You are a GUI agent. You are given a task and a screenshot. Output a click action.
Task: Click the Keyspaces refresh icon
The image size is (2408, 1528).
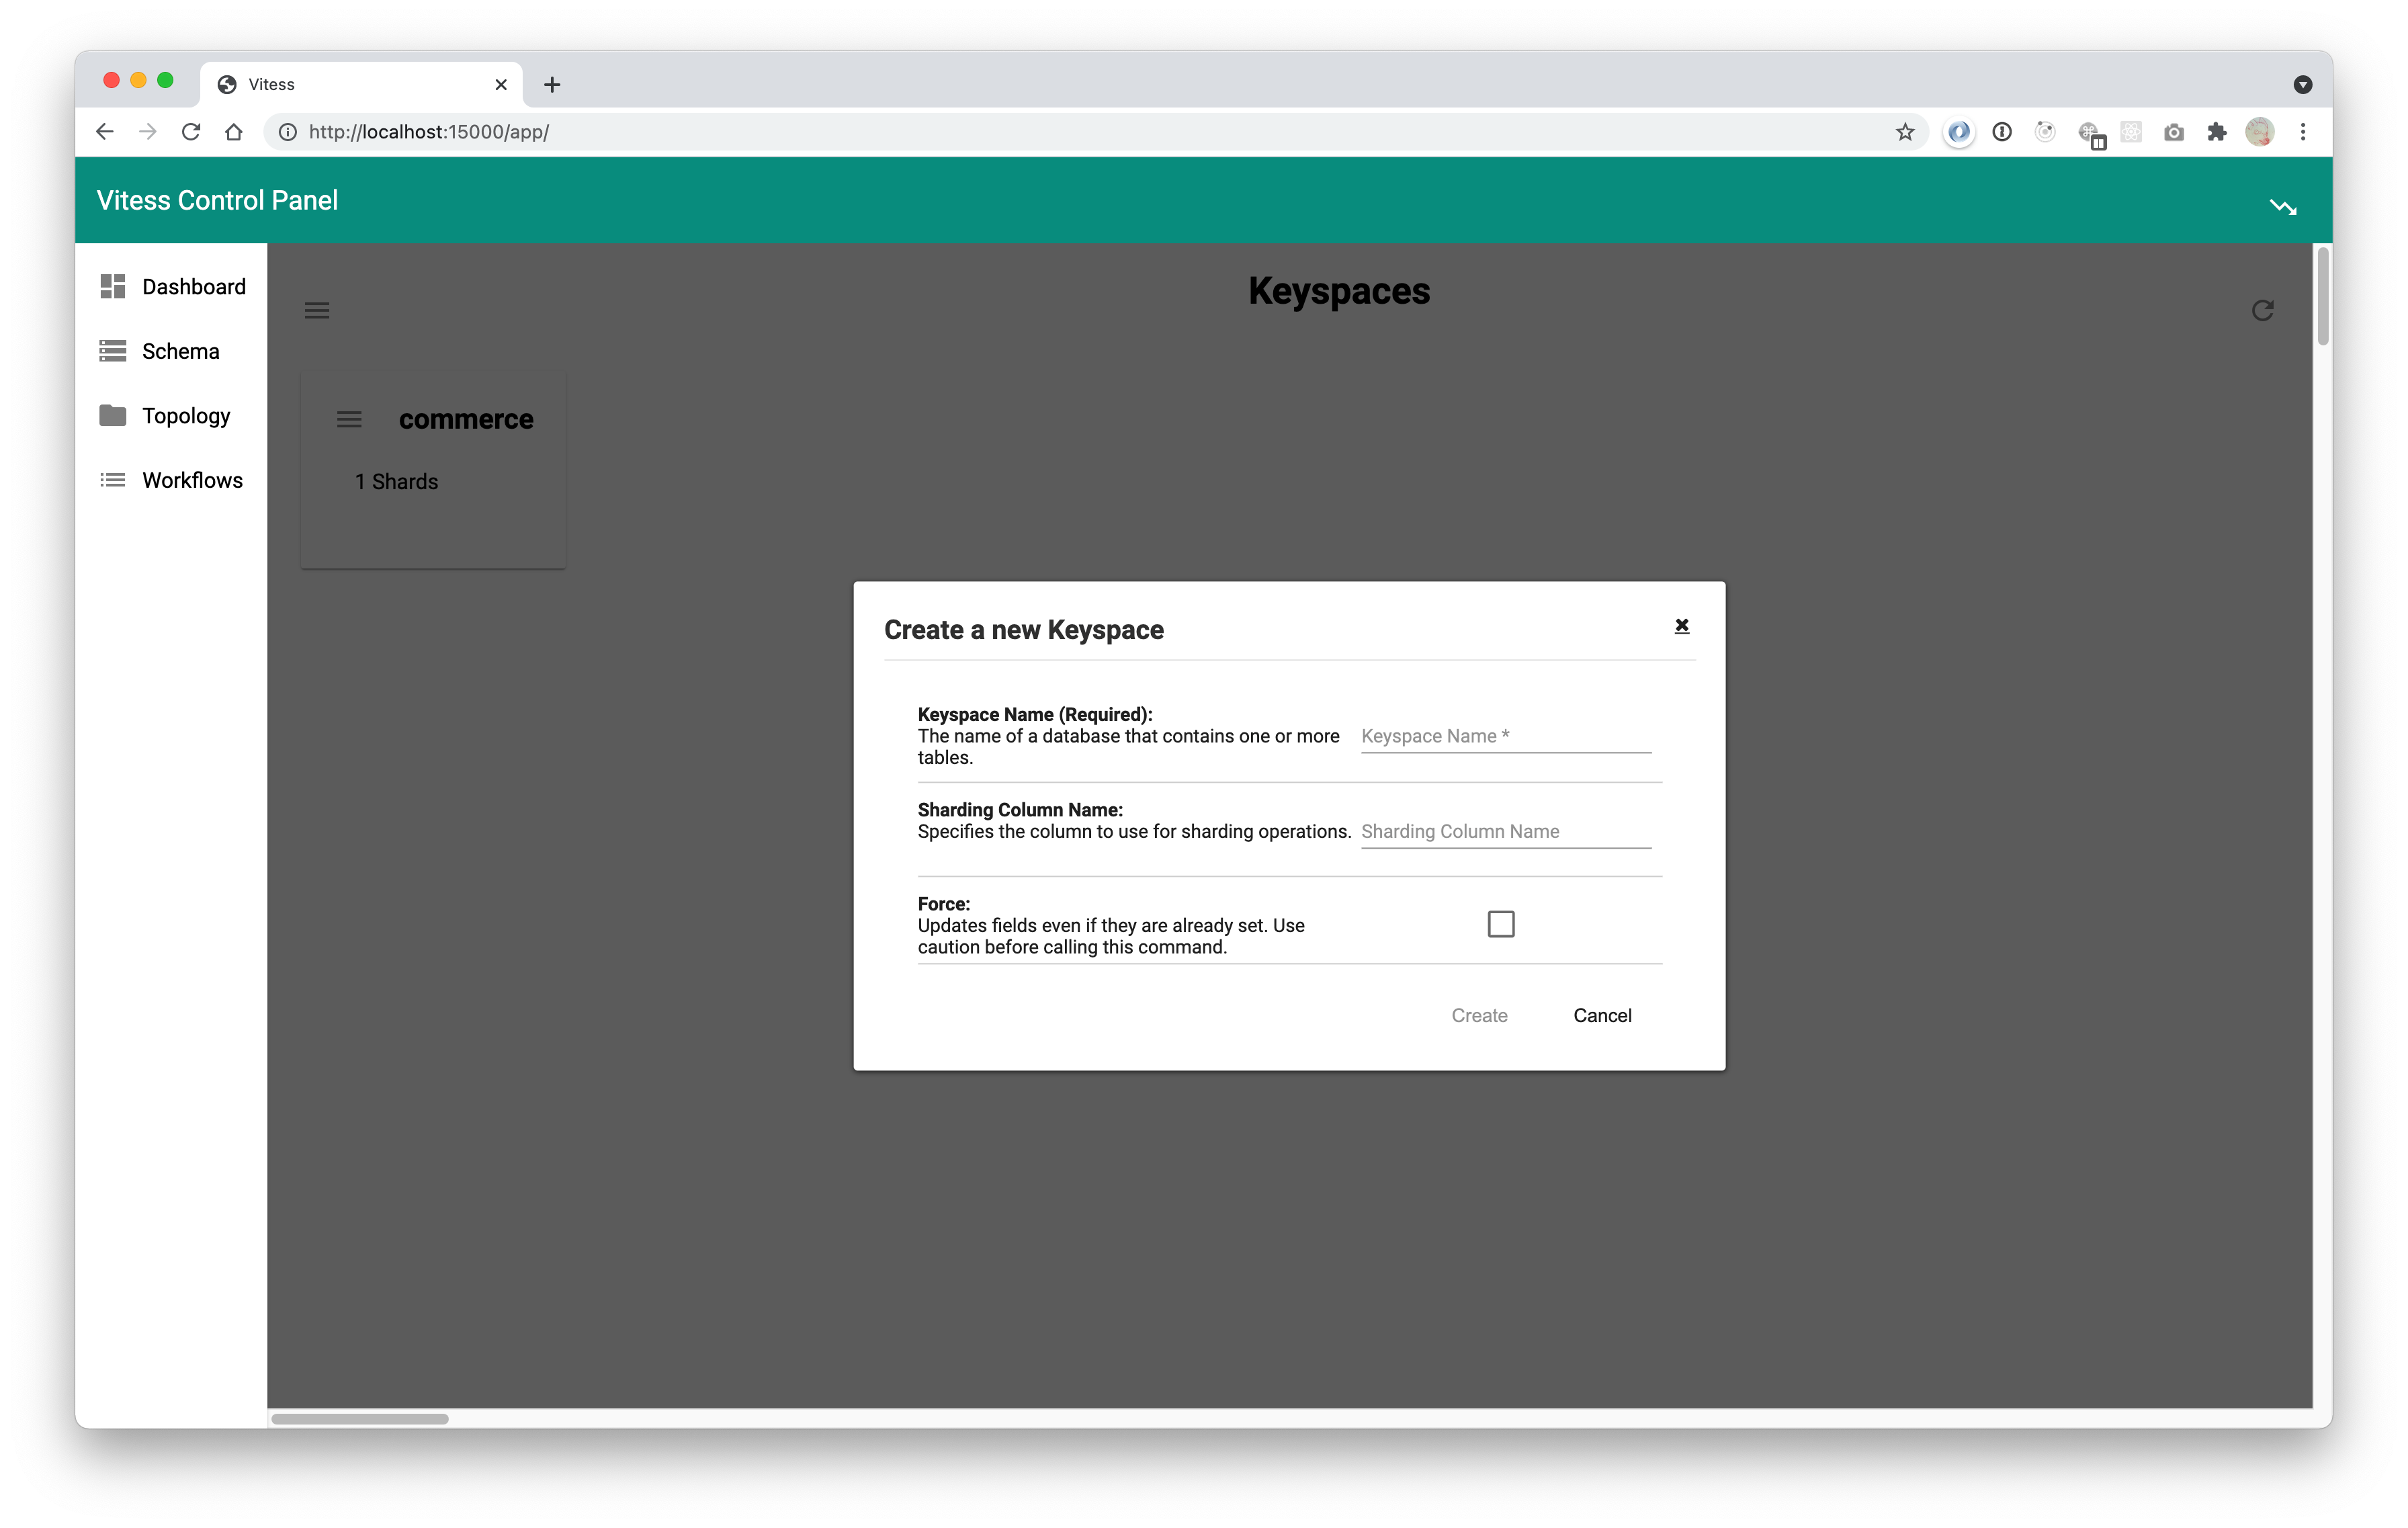click(x=2263, y=311)
